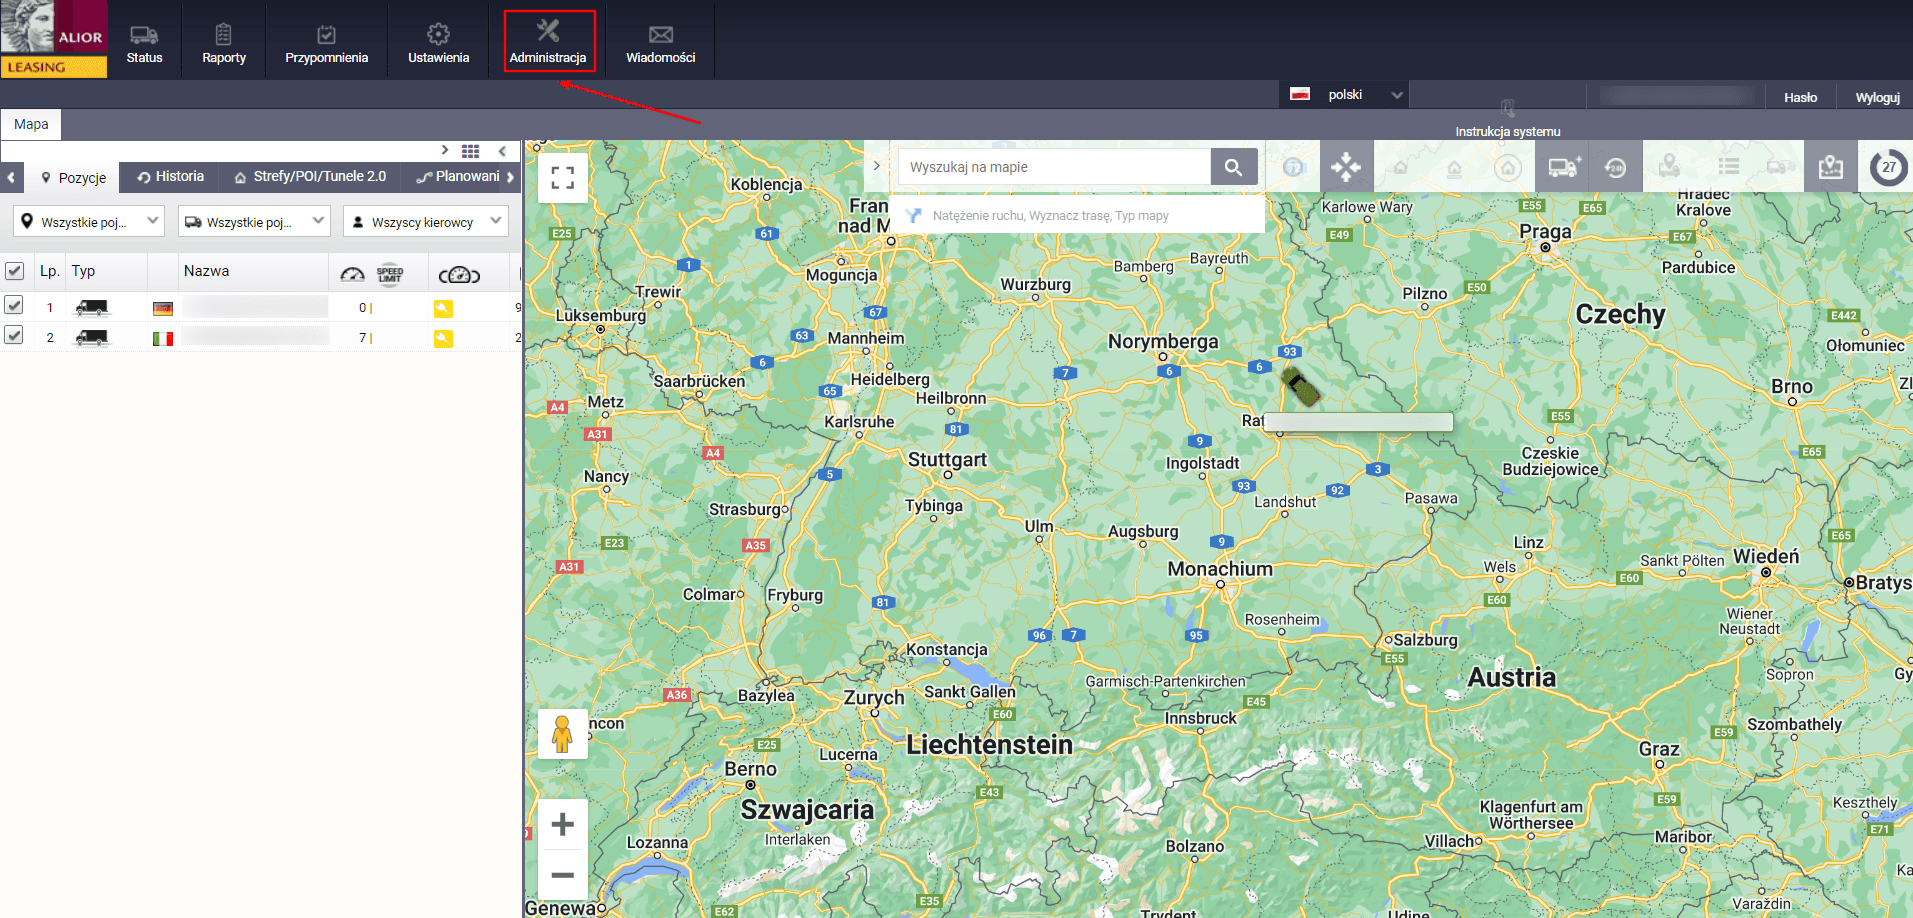Toggle checkbox for vehicle row 2
The image size is (1913, 918).
[x=14, y=336]
